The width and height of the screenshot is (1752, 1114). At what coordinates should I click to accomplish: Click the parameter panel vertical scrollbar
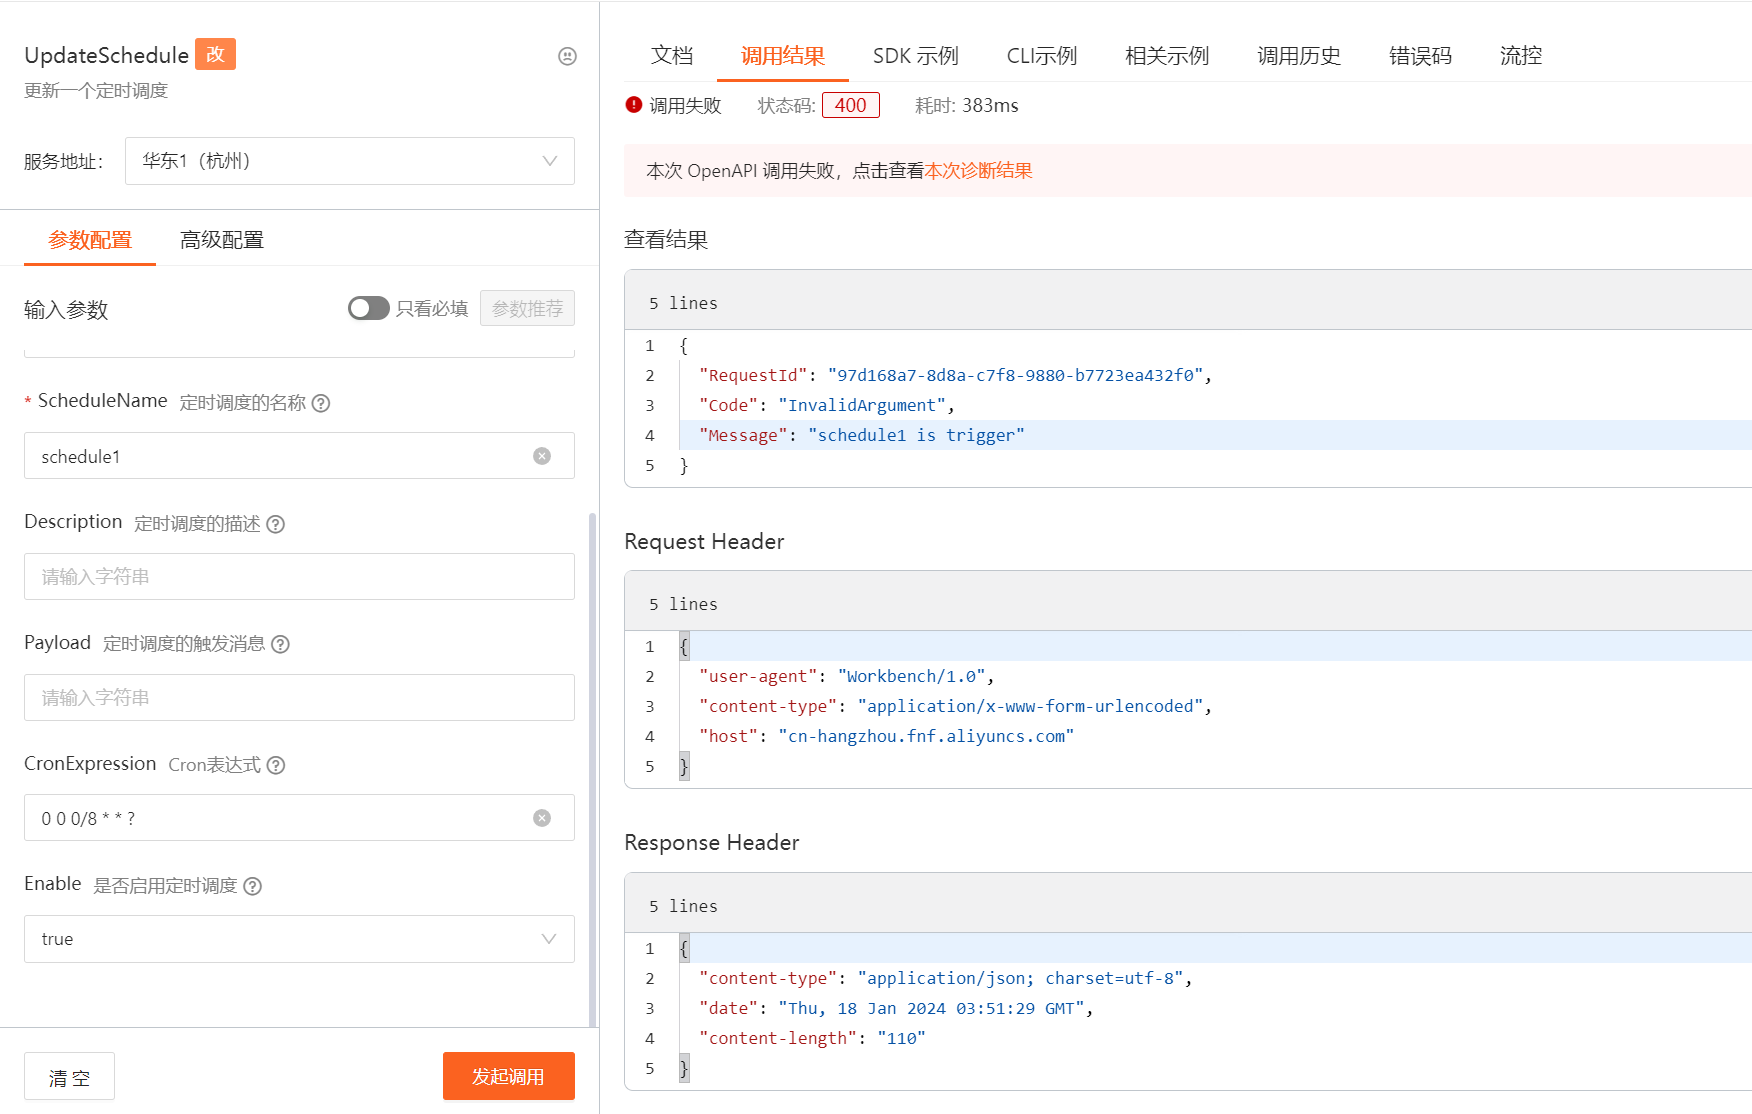[x=592, y=770]
